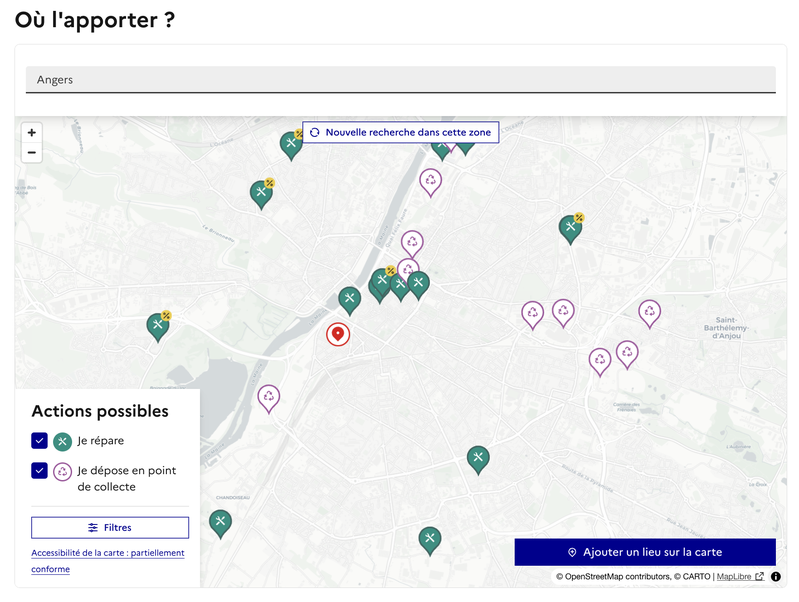Open the Filtres panel
This screenshot has height=602, width=799.
click(110, 527)
